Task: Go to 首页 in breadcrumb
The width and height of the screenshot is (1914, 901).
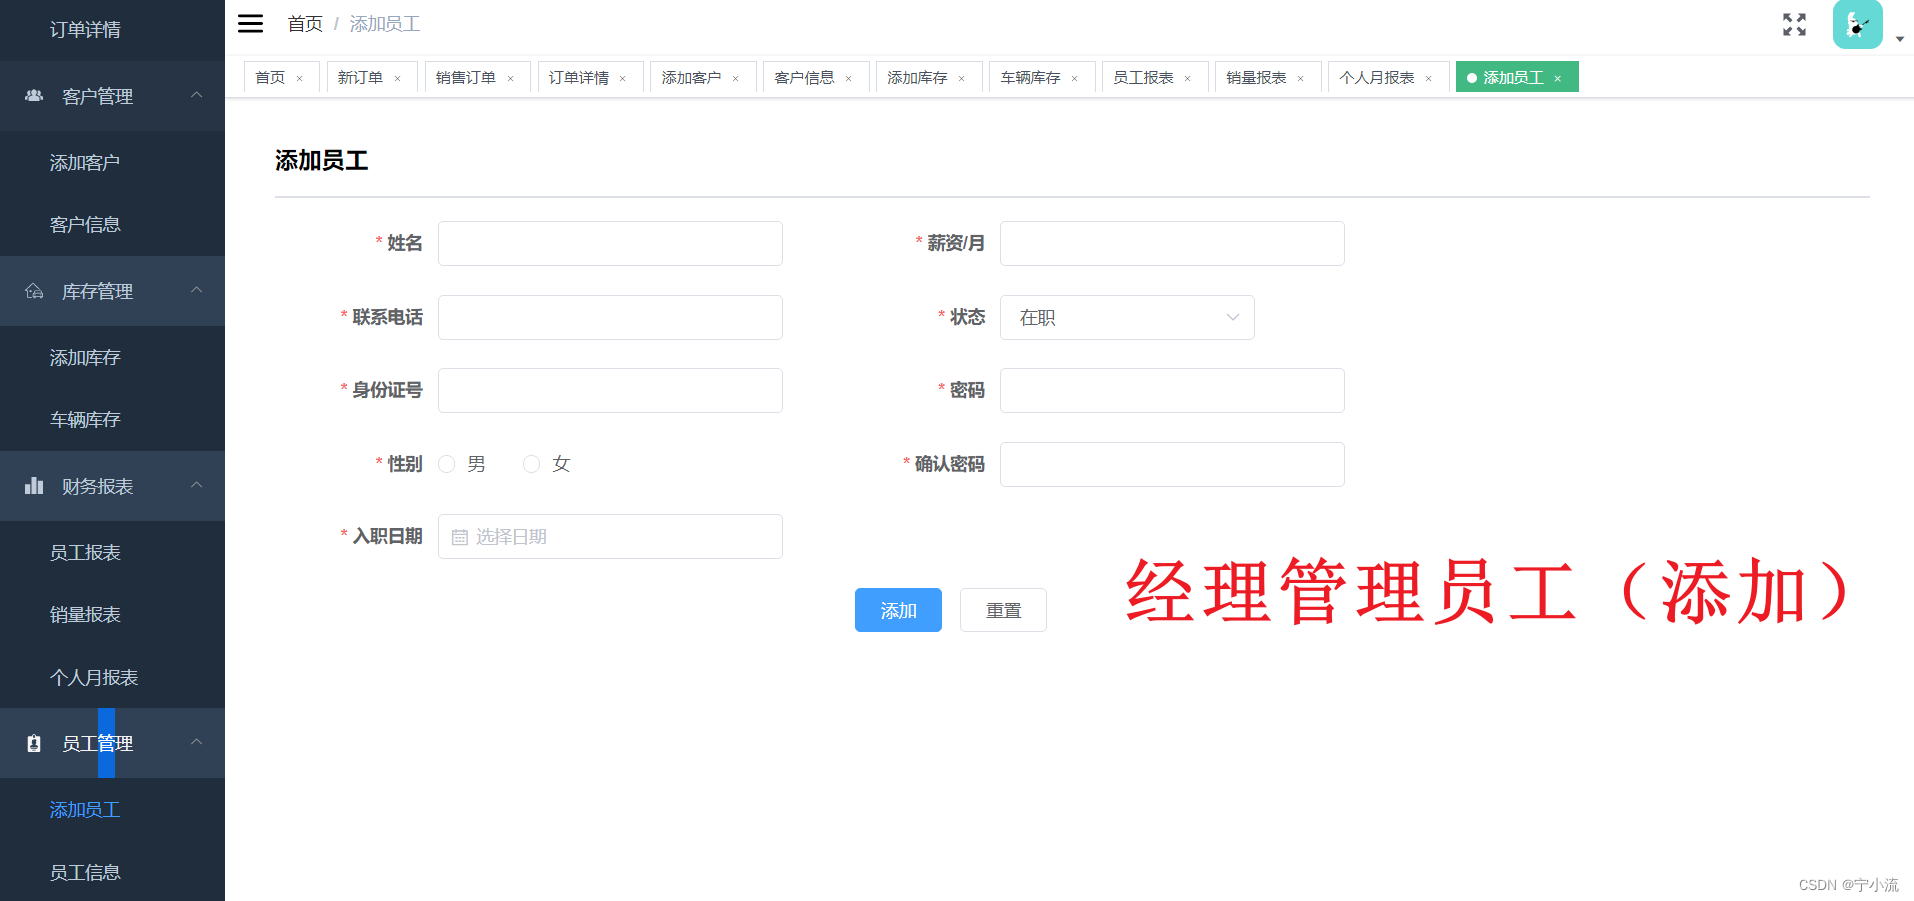Action: click(305, 24)
